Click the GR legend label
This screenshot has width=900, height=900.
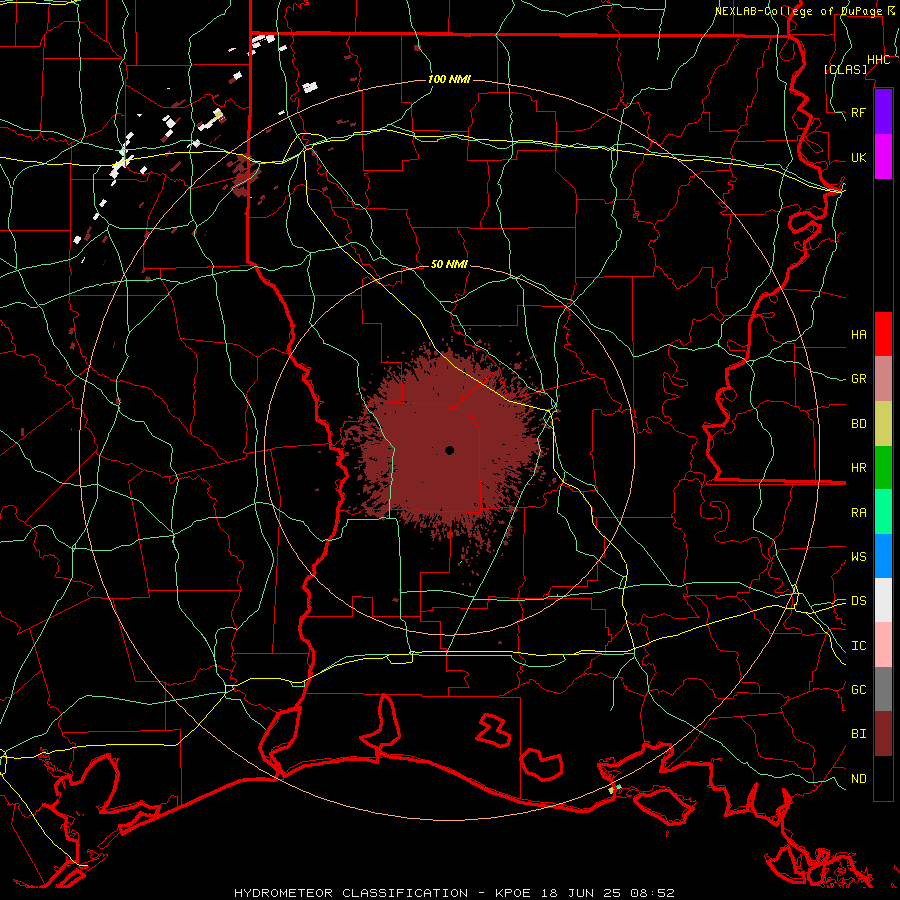[859, 379]
